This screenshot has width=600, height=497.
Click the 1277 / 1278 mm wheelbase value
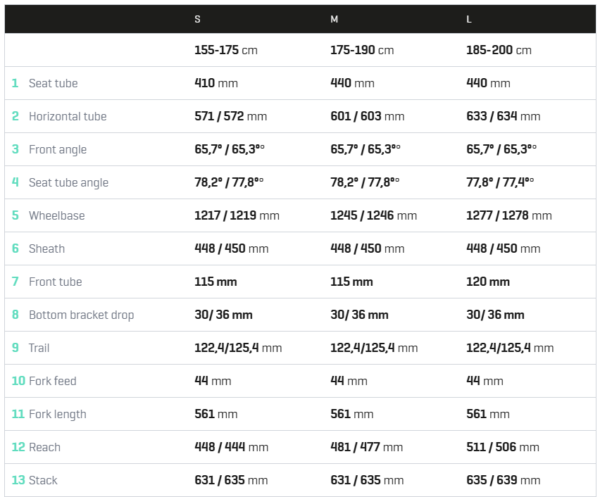(x=509, y=215)
